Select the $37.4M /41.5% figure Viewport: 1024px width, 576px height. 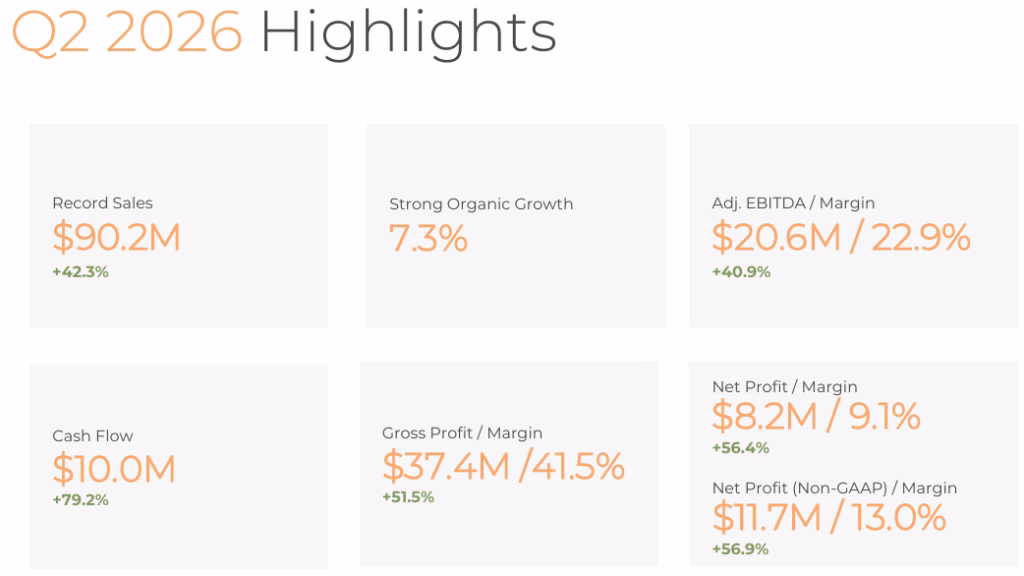[x=504, y=466]
